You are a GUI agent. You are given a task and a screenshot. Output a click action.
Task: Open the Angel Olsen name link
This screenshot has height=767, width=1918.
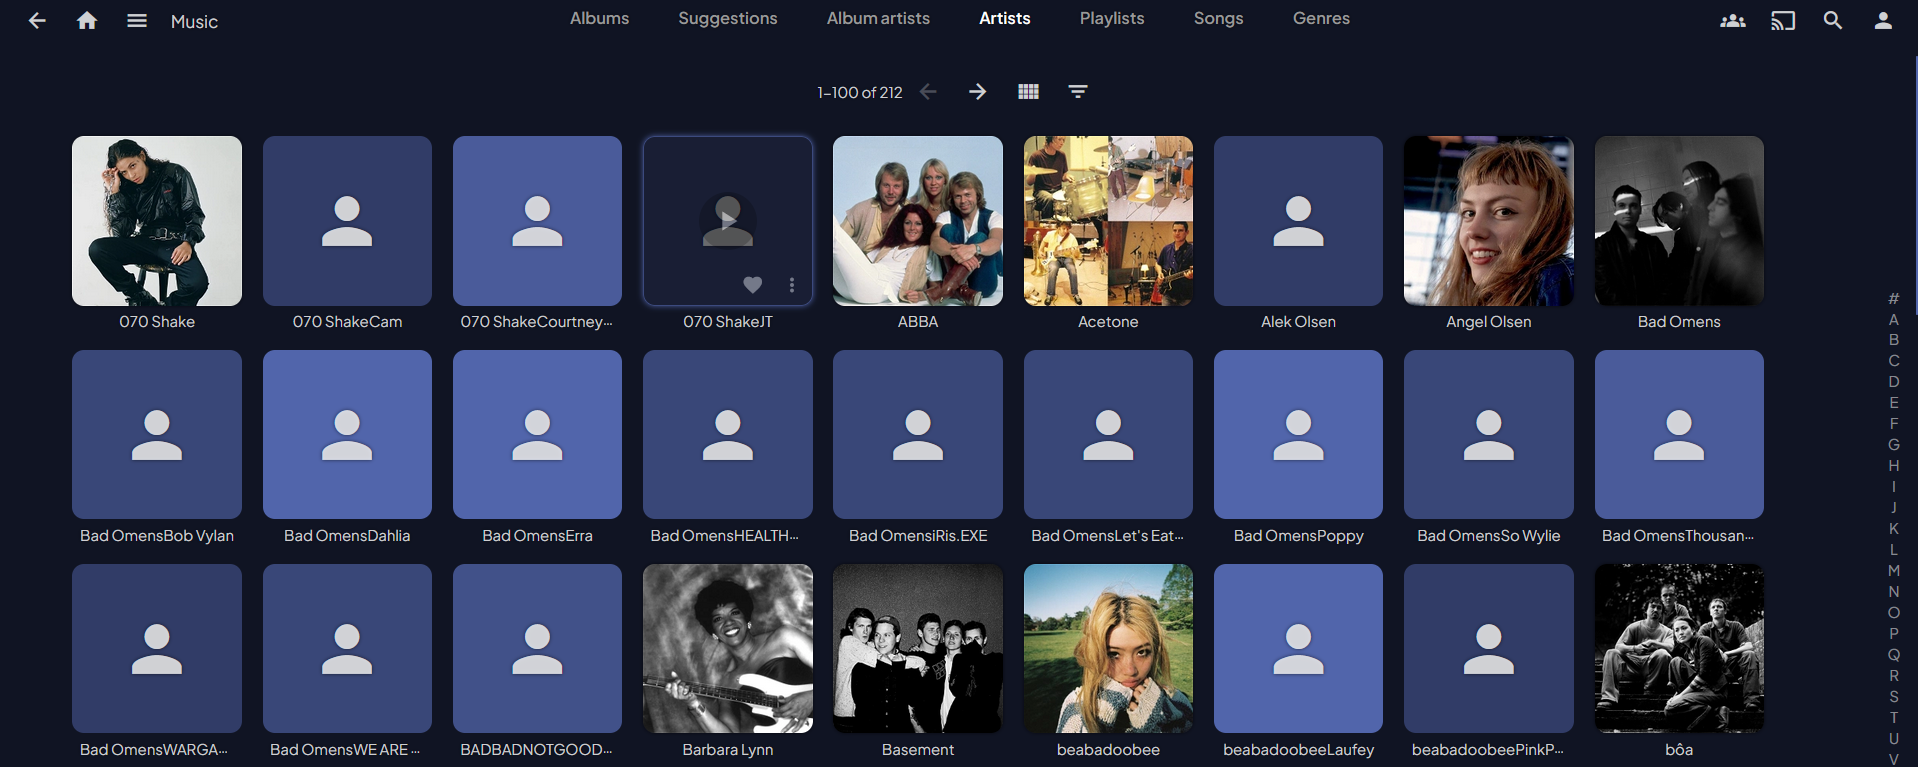[x=1488, y=322]
